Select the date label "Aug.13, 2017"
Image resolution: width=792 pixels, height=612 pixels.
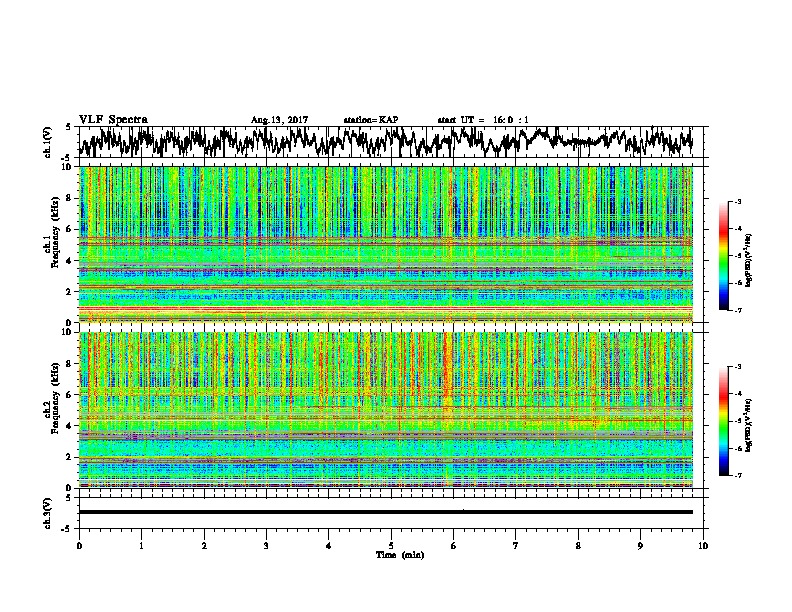(279, 120)
